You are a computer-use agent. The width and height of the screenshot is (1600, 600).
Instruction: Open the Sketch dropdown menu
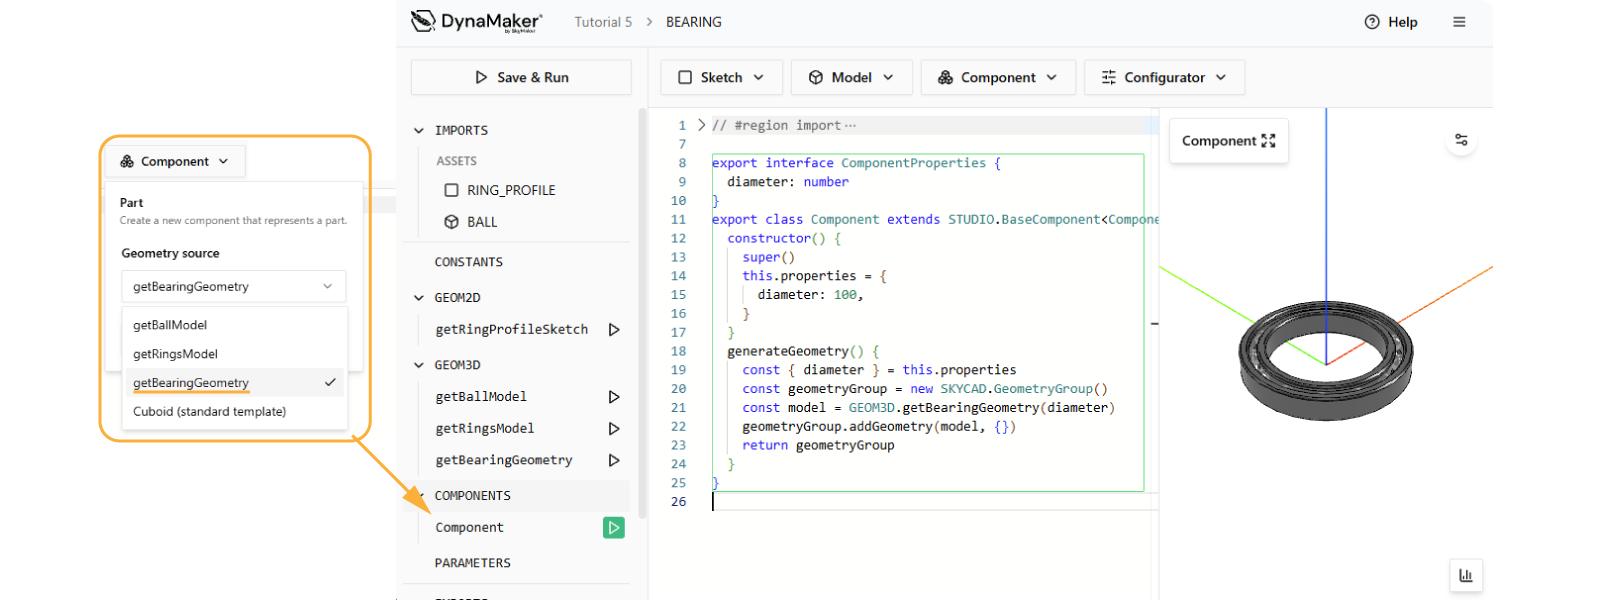[x=720, y=77]
